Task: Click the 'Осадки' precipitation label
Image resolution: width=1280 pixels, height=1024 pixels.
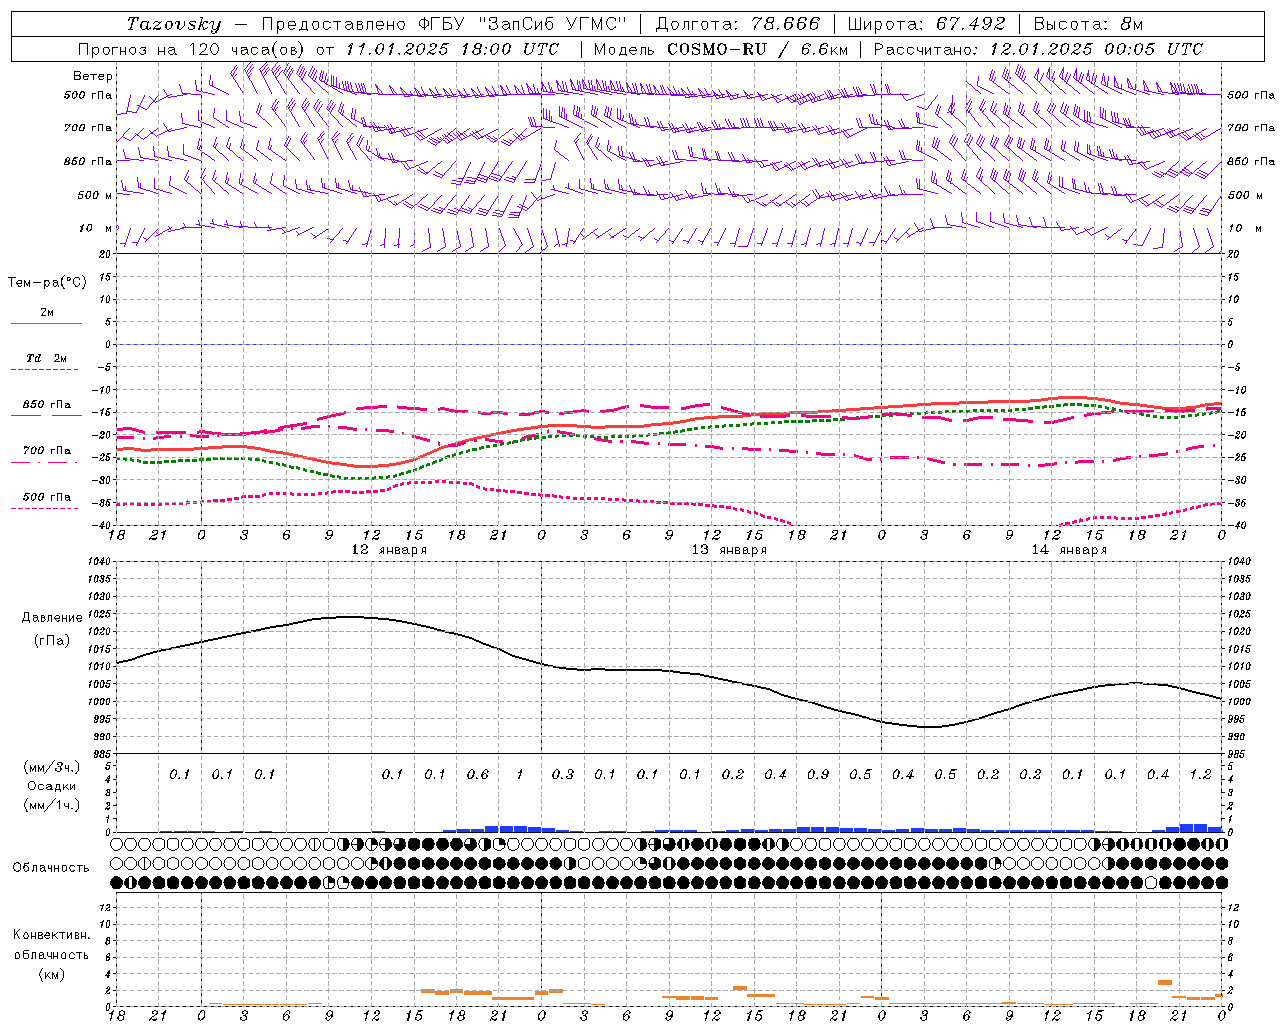Action: [52, 786]
